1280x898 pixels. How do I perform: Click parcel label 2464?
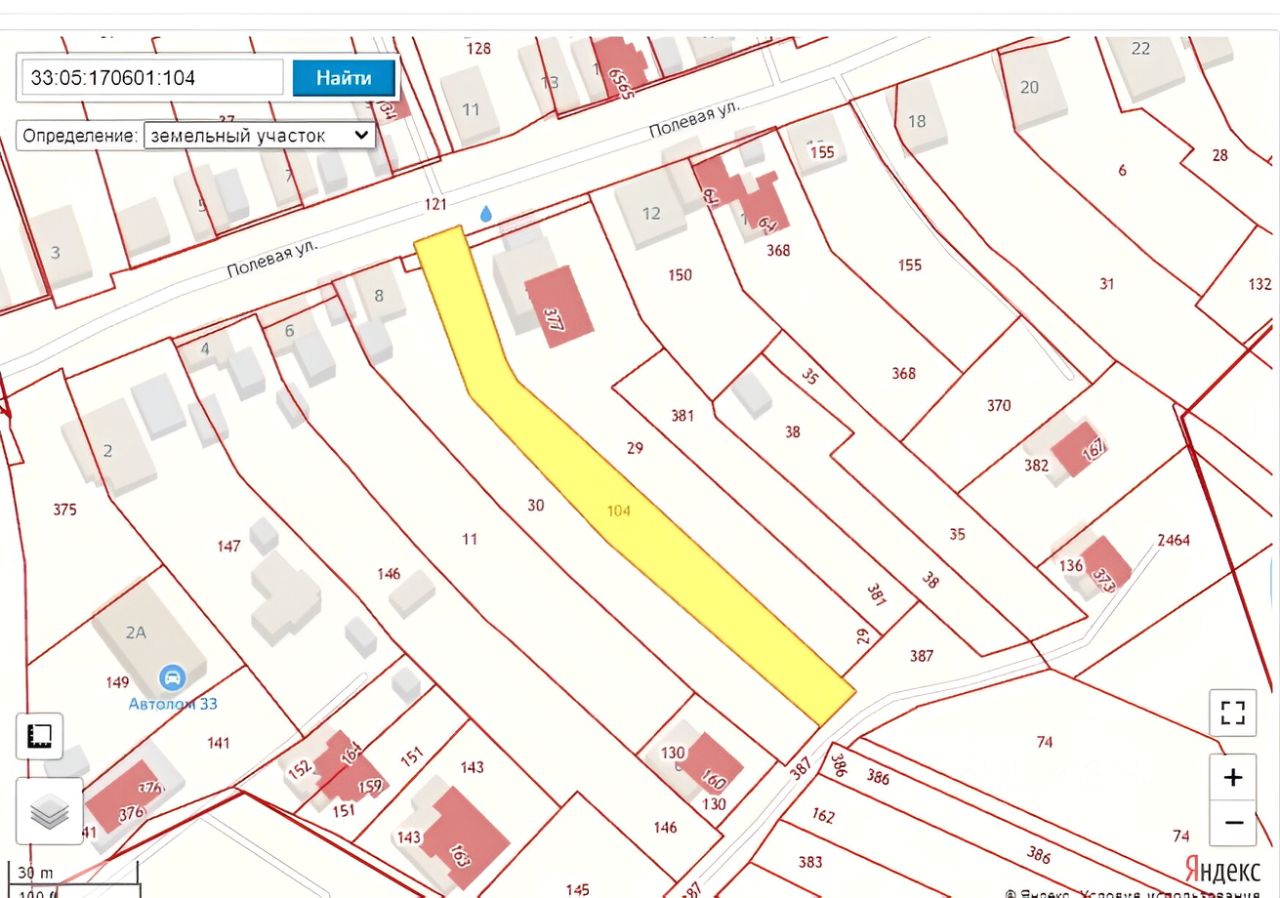point(1173,540)
